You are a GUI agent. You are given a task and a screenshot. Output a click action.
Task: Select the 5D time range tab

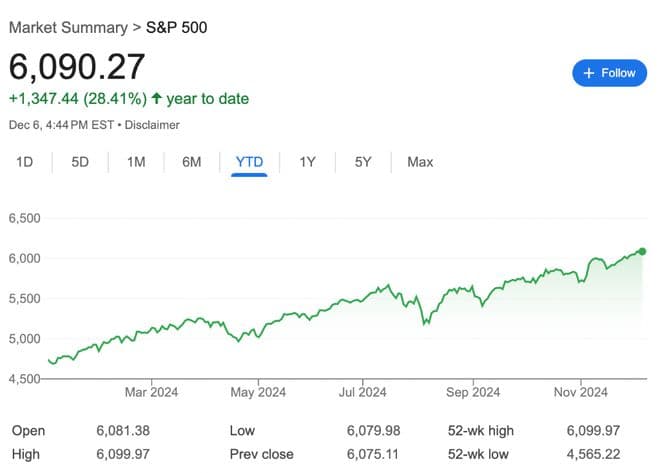pos(80,161)
